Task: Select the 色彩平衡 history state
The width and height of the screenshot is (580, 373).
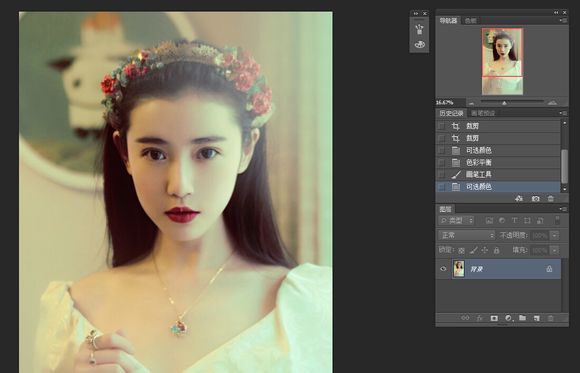Action: click(499, 162)
